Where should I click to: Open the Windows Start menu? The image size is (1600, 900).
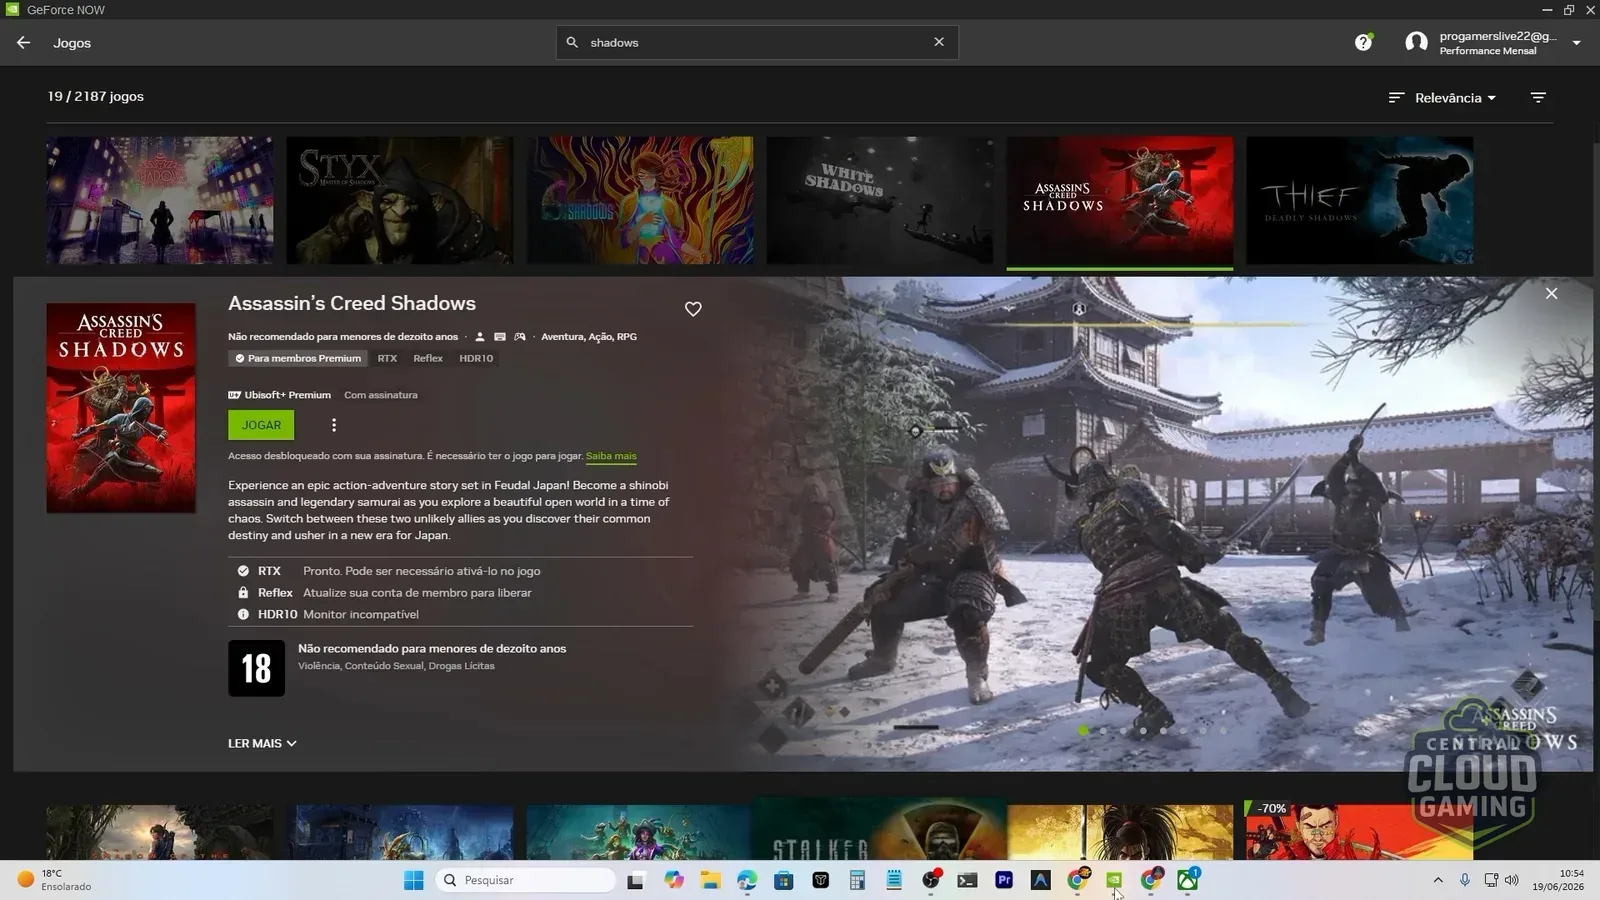[413, 880]
